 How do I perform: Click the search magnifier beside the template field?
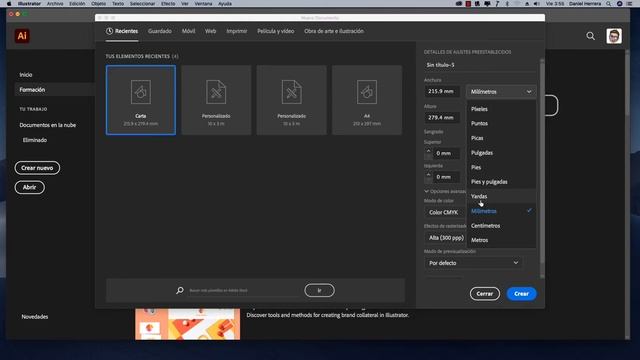tap(180, 290)
